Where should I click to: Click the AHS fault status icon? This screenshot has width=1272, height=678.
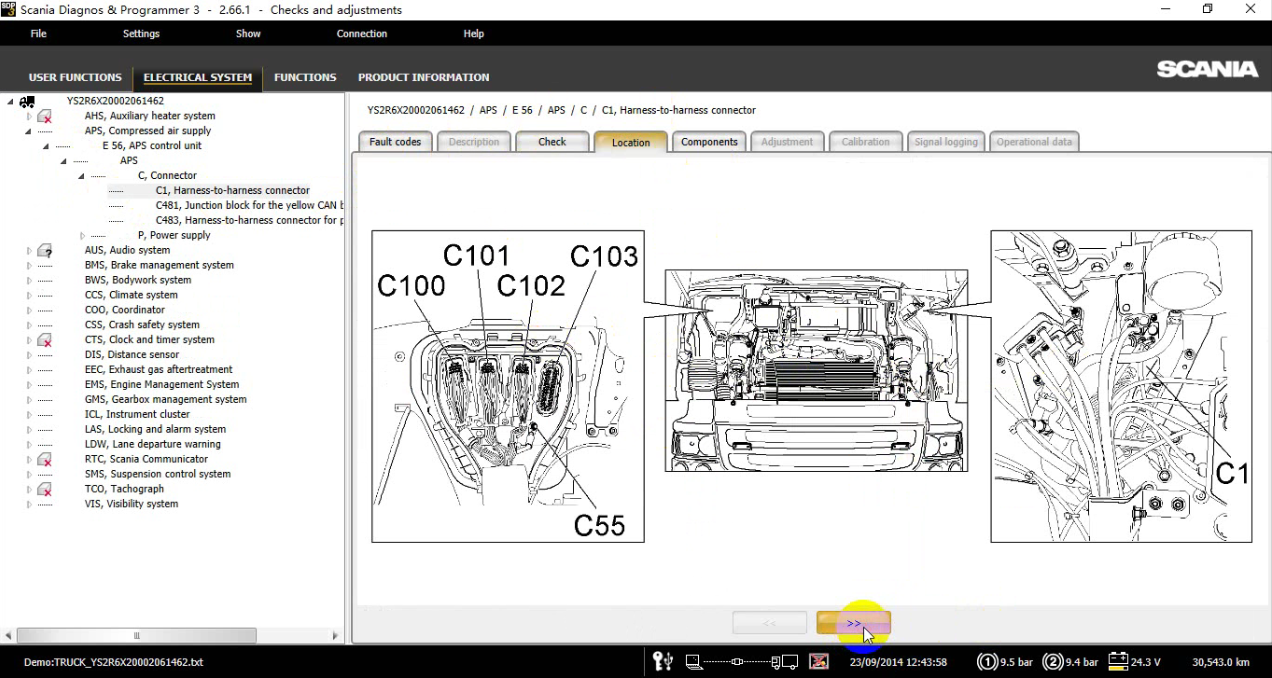[45, 116]
